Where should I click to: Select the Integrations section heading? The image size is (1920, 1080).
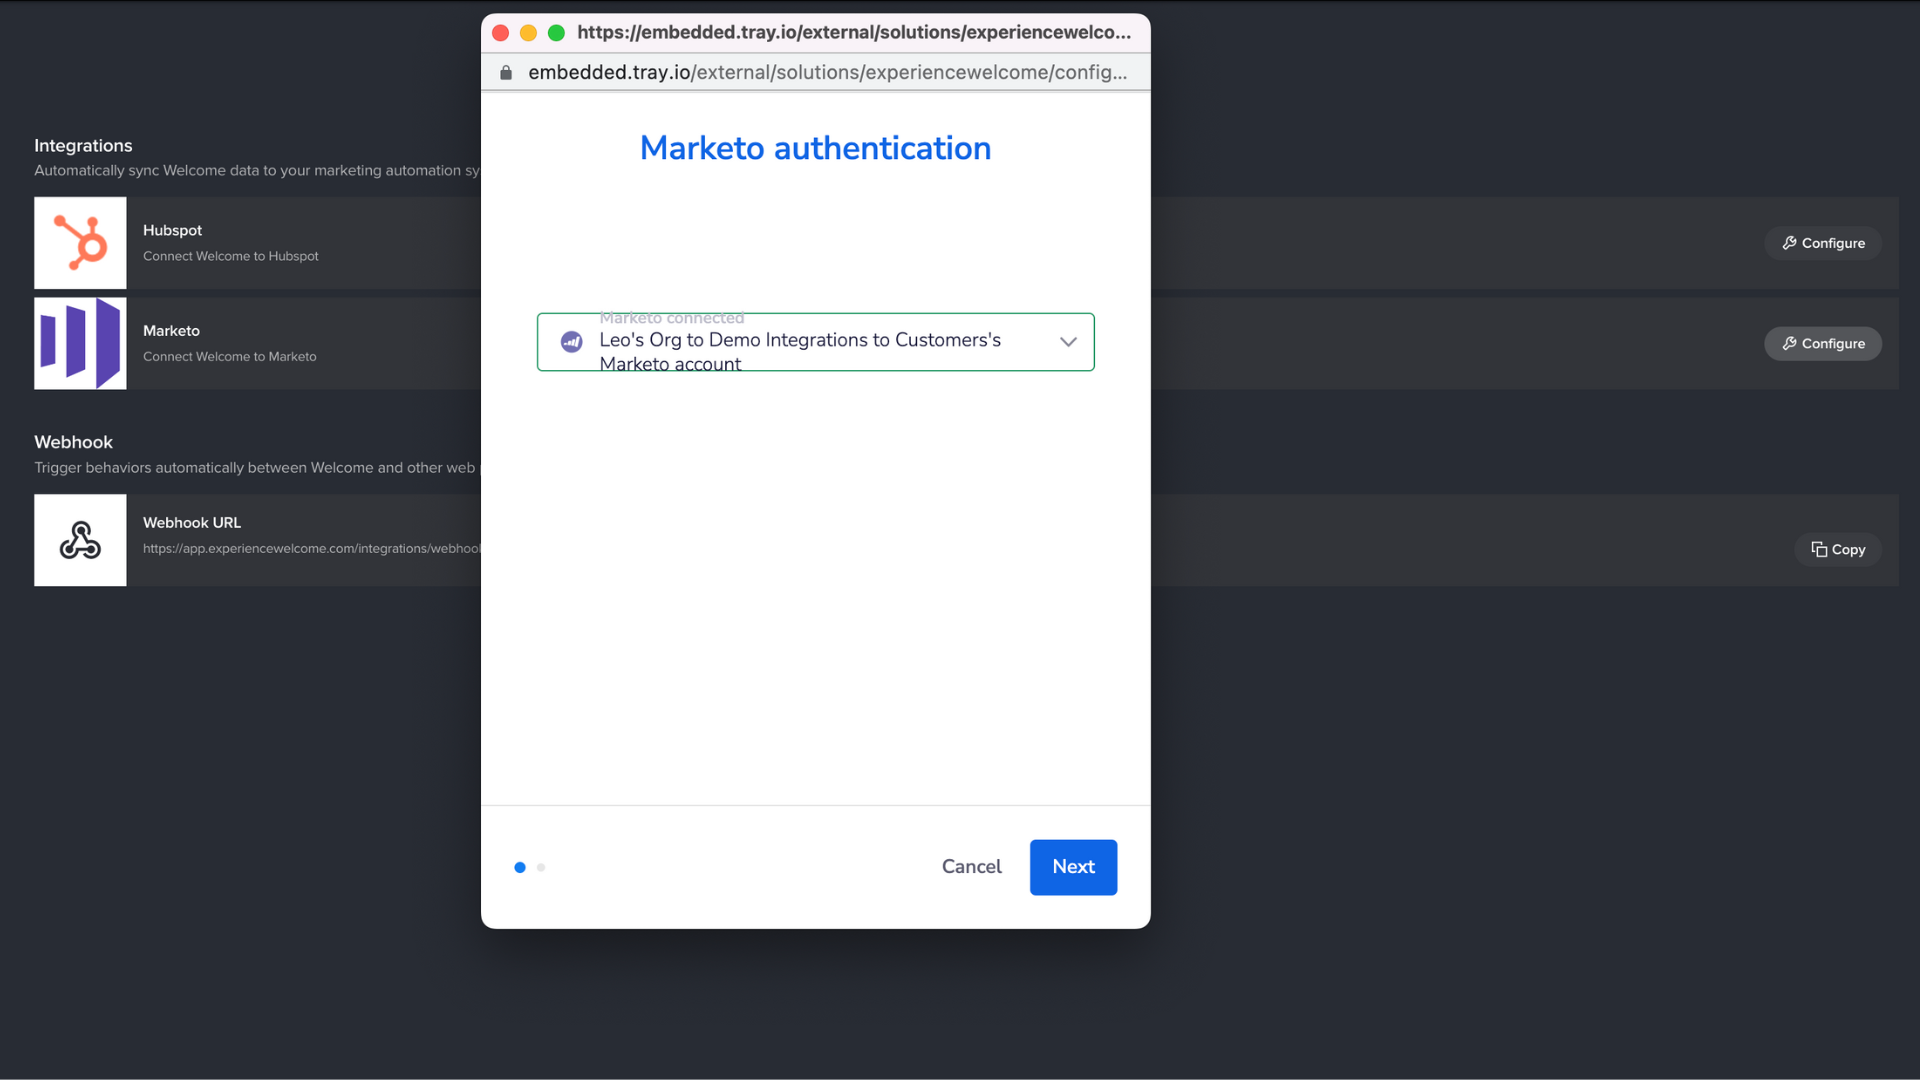tap(83, 145)
